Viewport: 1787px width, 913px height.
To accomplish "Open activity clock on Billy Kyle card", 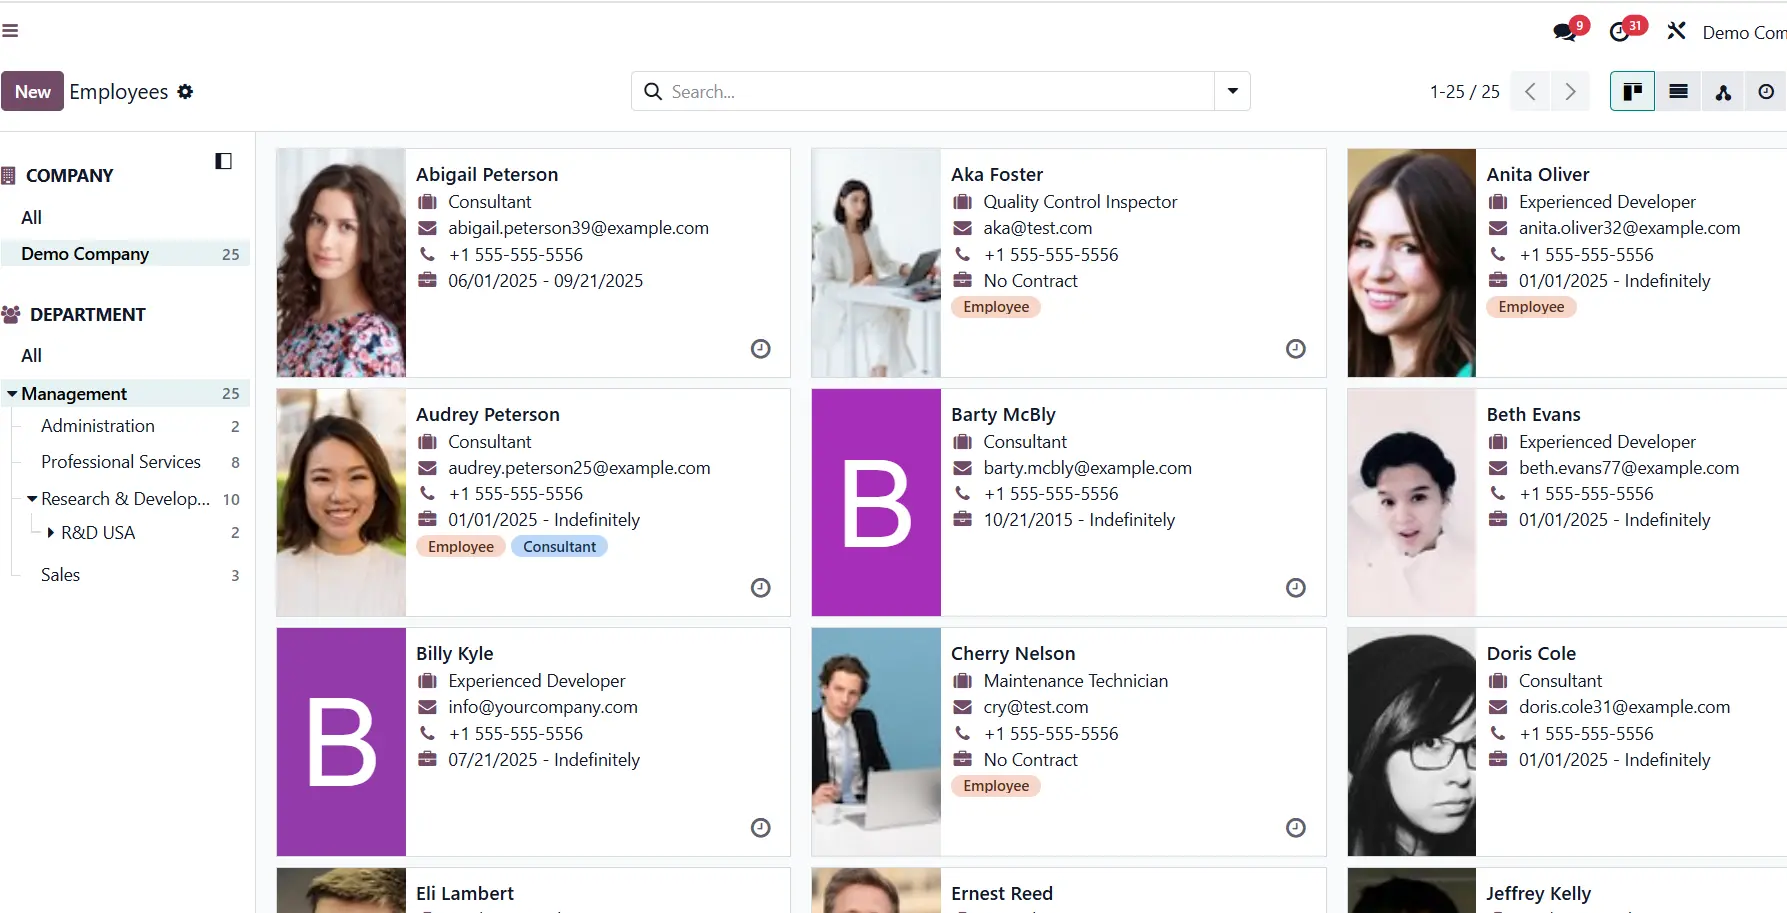I will [x=761, y=828].
